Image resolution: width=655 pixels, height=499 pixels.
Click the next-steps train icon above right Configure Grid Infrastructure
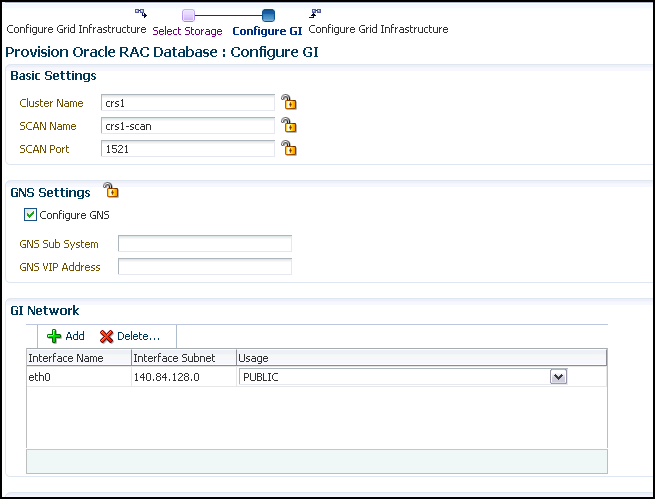(x=315, y=13)
